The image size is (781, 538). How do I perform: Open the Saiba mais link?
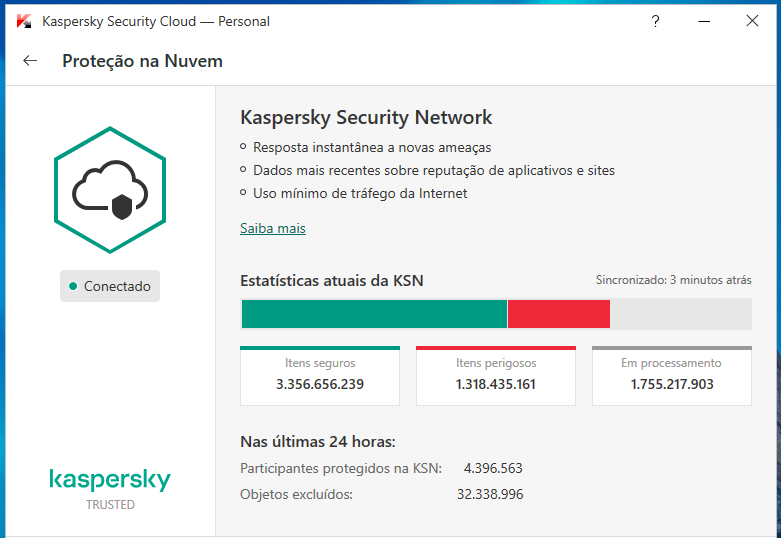coord(272,228)
